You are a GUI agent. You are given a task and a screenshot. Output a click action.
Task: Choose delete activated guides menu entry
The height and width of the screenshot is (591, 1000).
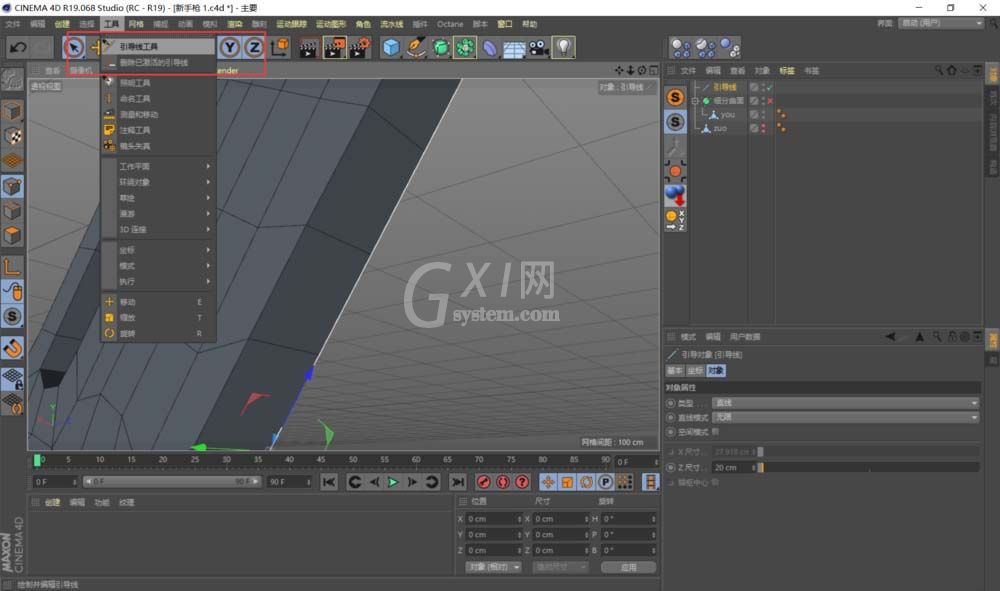tap(158, 62)
